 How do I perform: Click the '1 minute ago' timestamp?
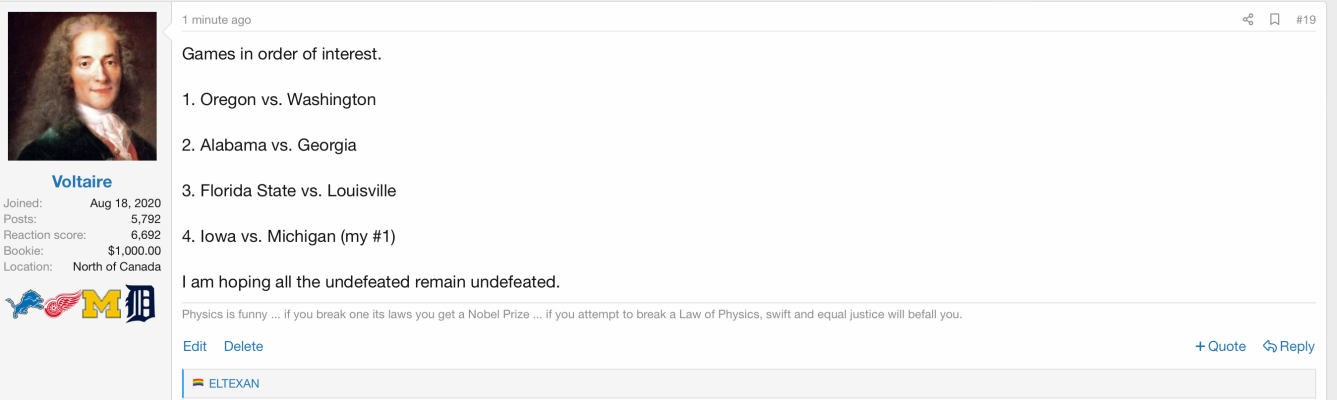coord(216,20)
